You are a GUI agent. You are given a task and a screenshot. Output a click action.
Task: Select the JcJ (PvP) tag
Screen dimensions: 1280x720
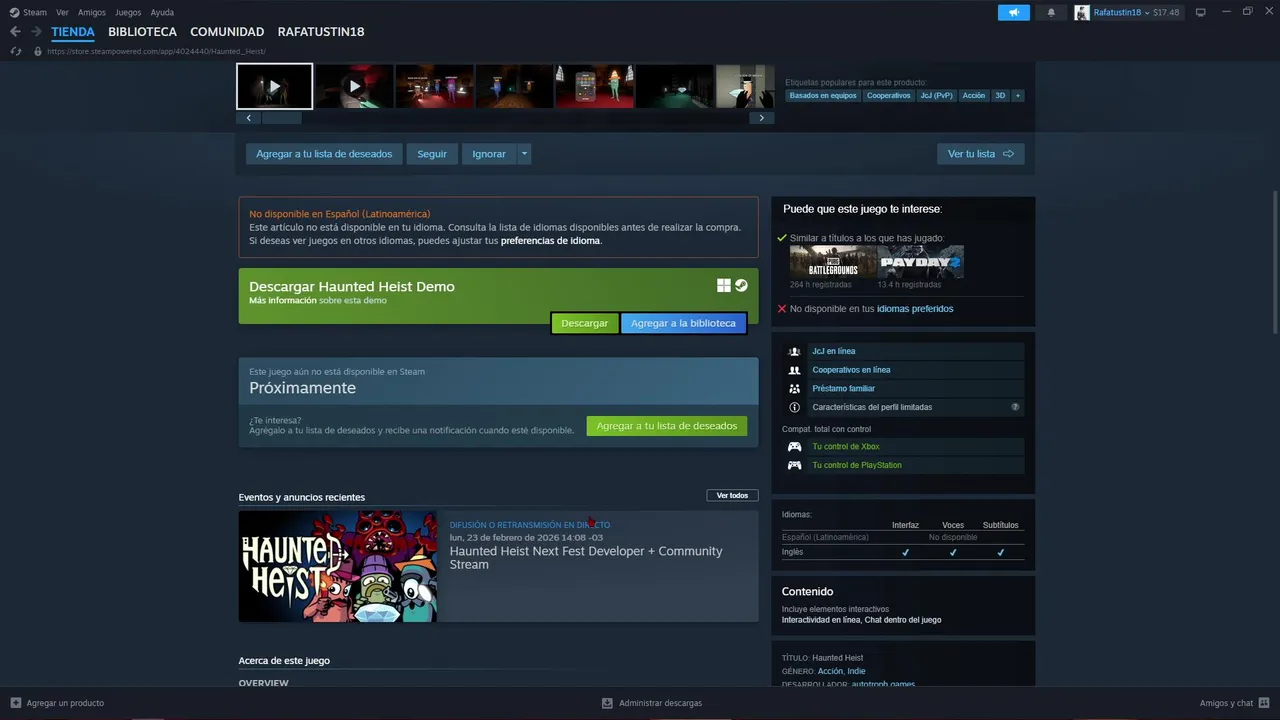(937, 96)
